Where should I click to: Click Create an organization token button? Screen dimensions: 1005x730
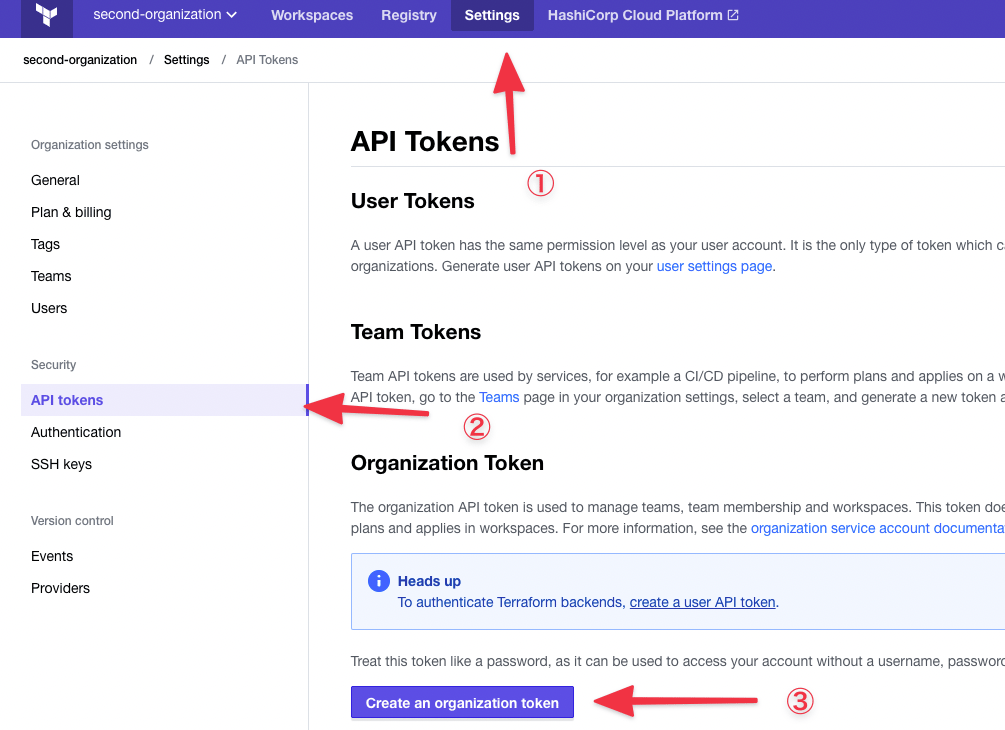(462, 702)
